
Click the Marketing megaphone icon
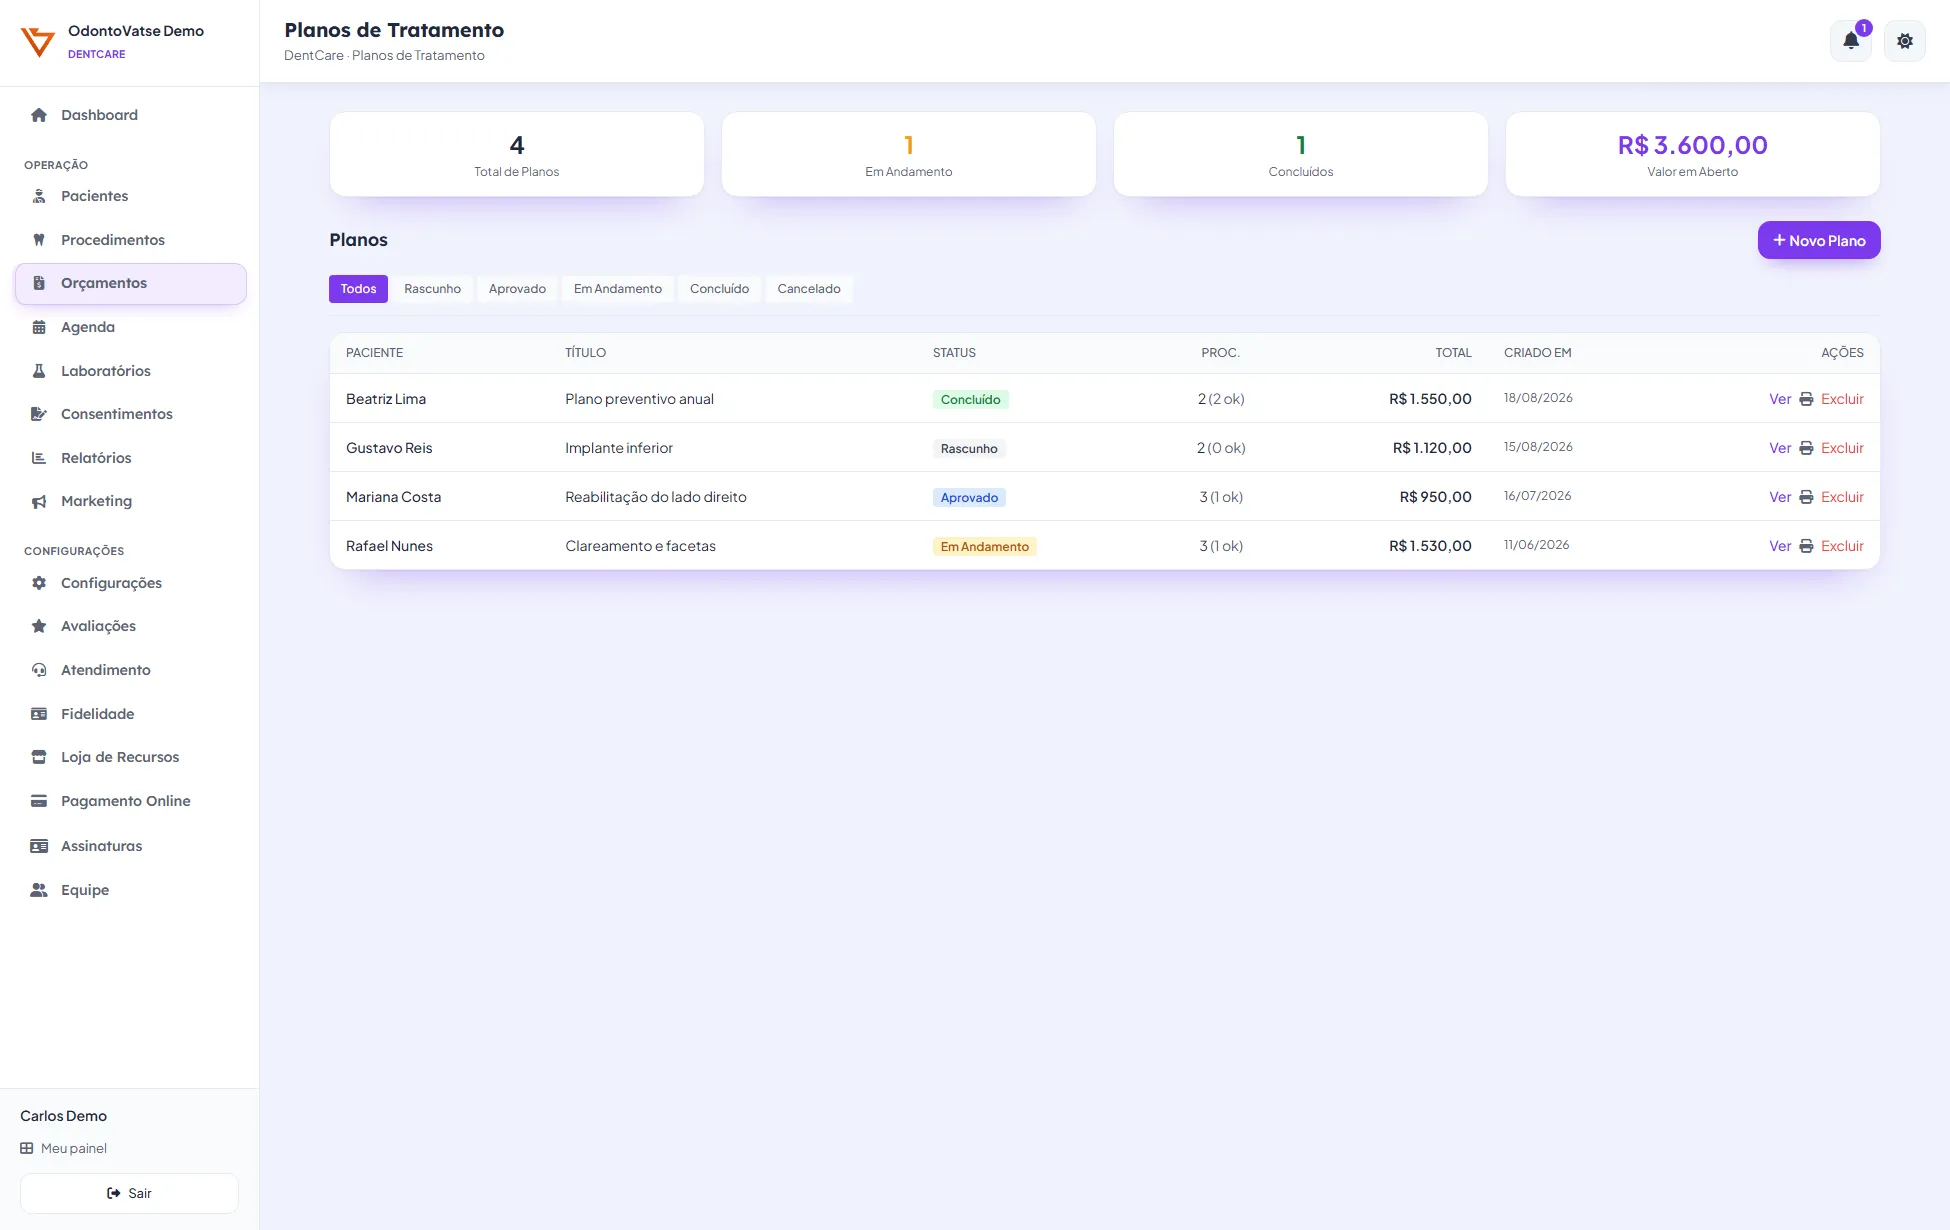pyautogui.click(x=39, y=501)
